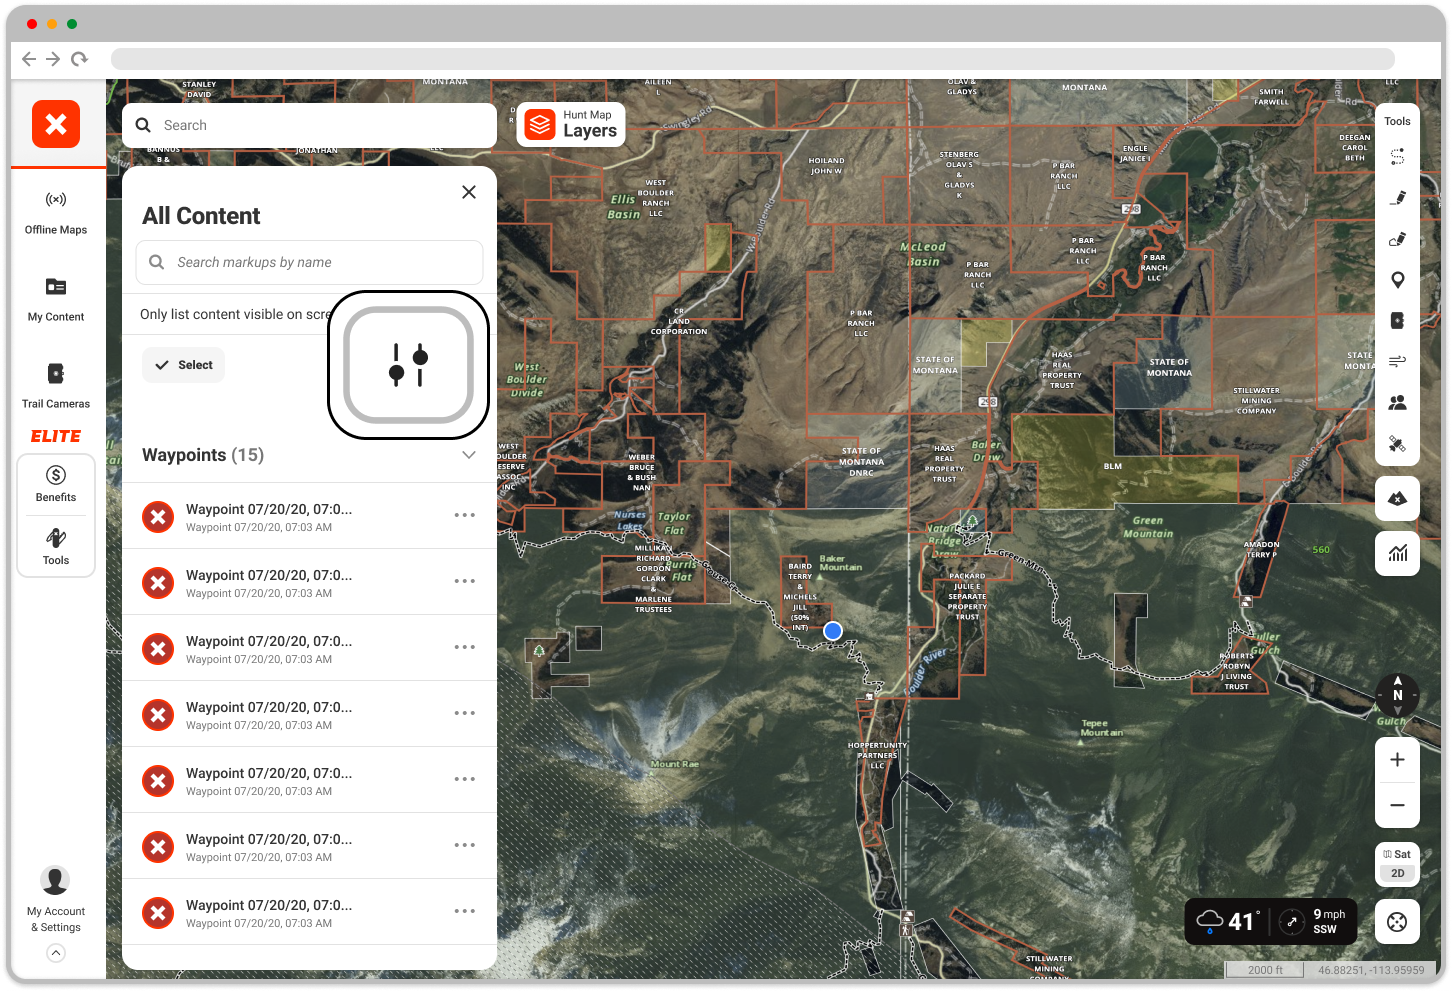The height and width of the screenshot is (991, 1452).
Task: Click the locate-me crosshair button
Action: click(1398, 922)
